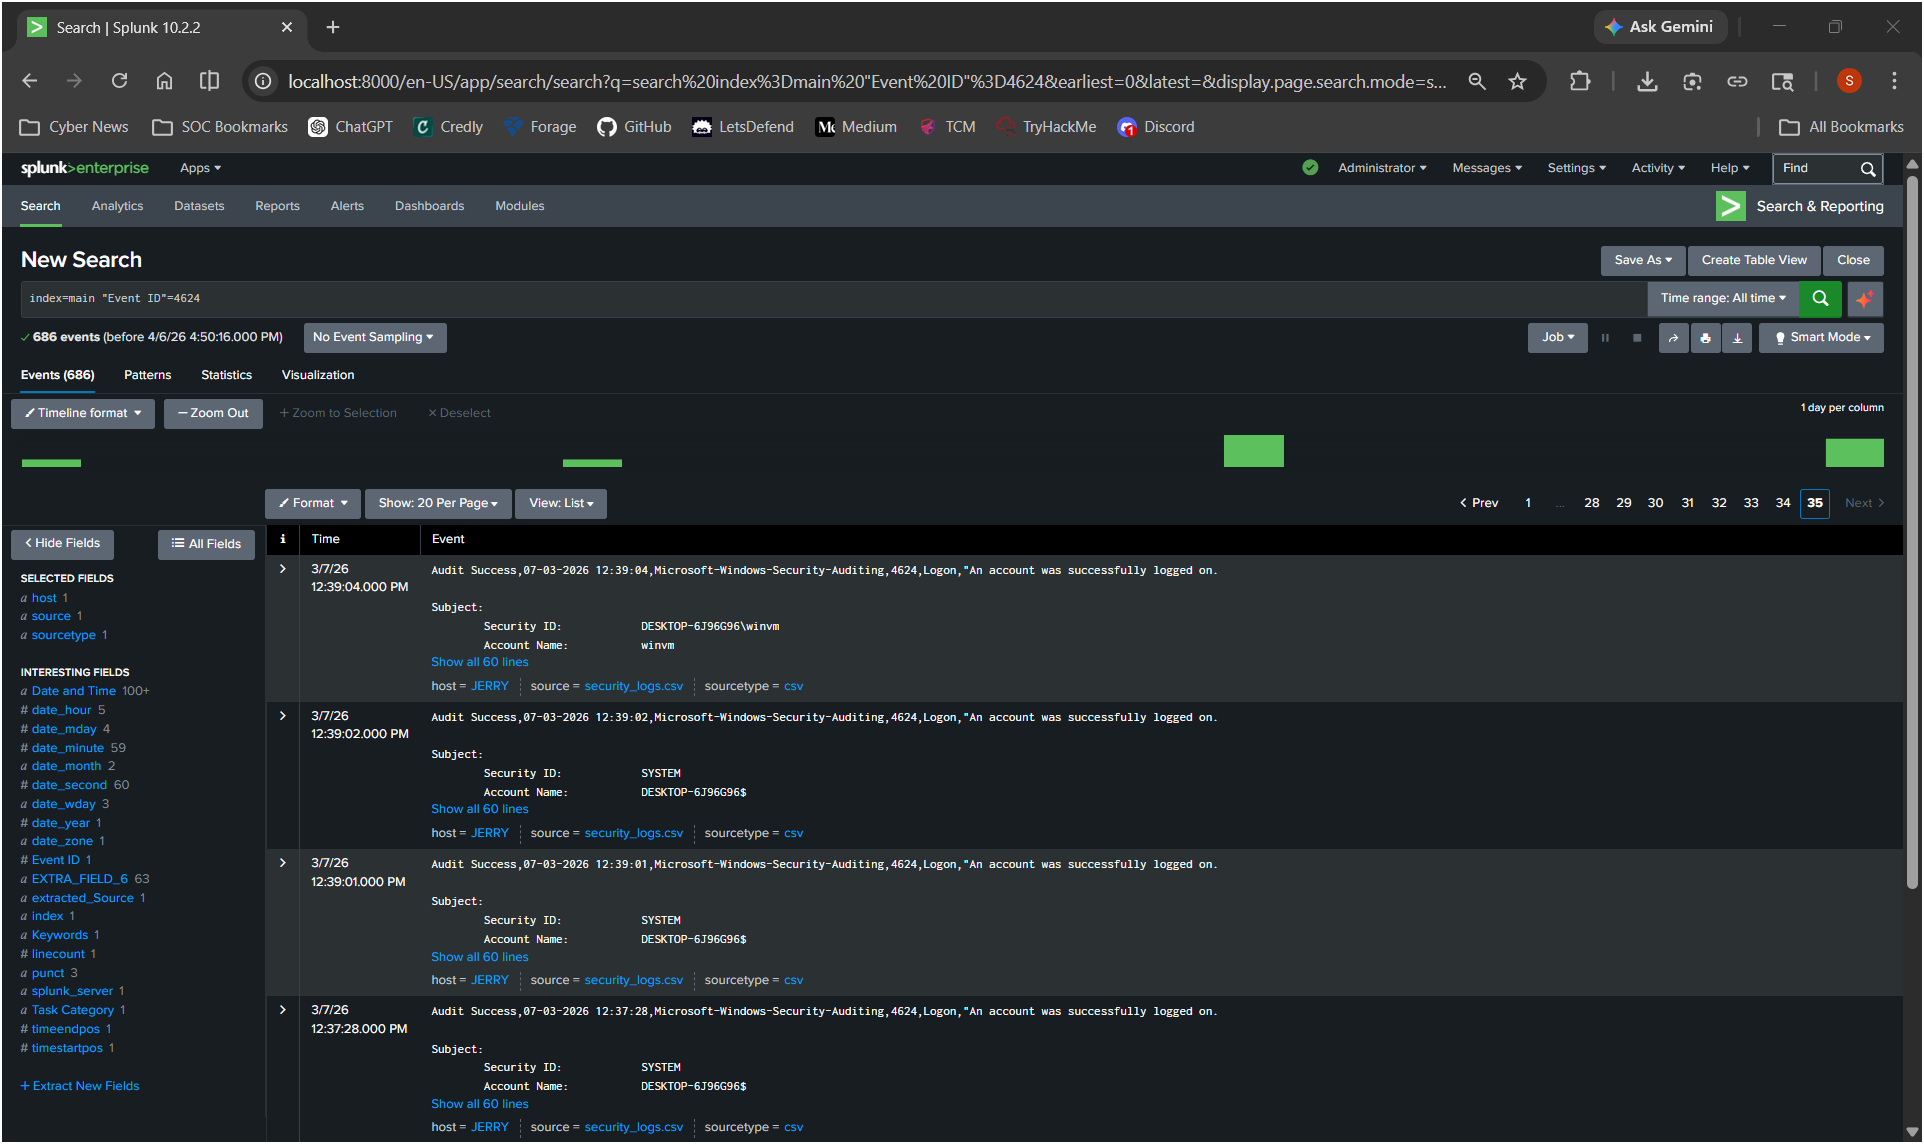Export results using the download icon
1924x1144 pixels.
click(x=1737, y=338)
